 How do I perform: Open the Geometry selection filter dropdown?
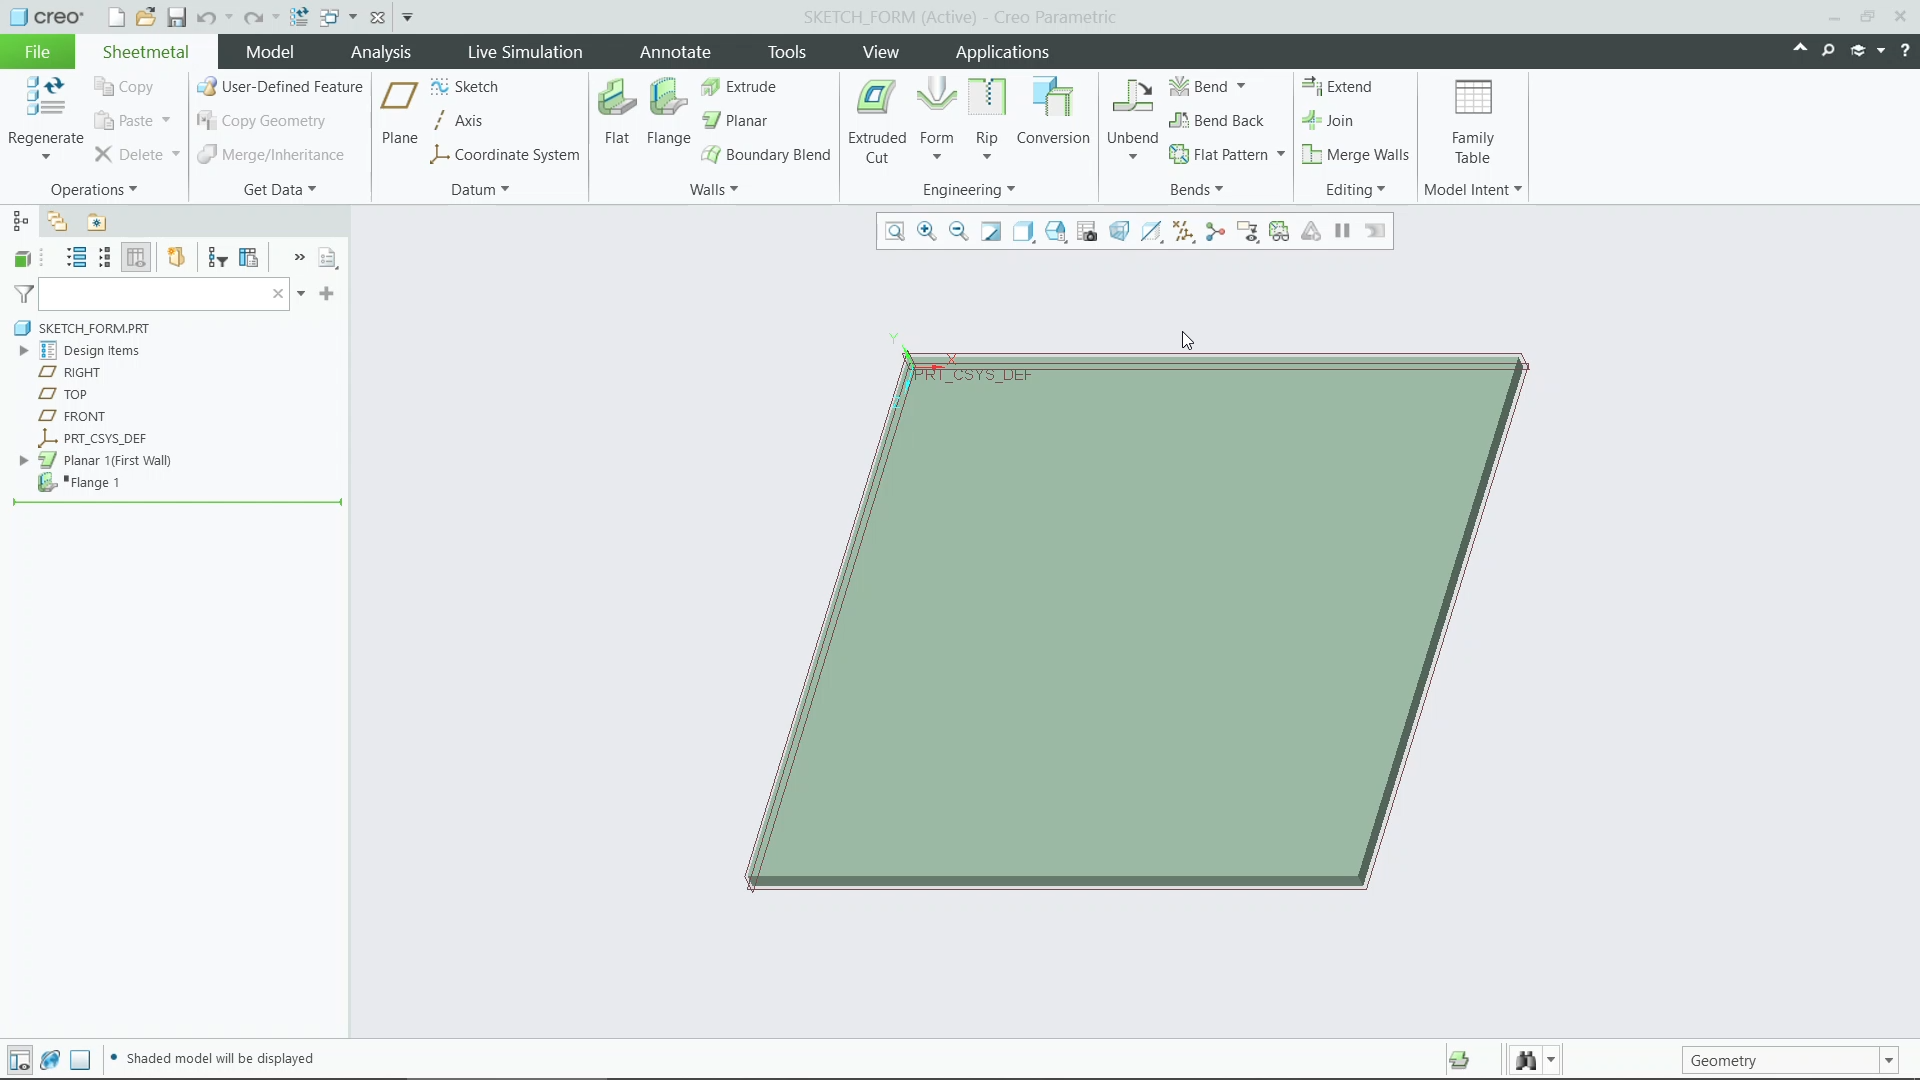point(1888,1061)
